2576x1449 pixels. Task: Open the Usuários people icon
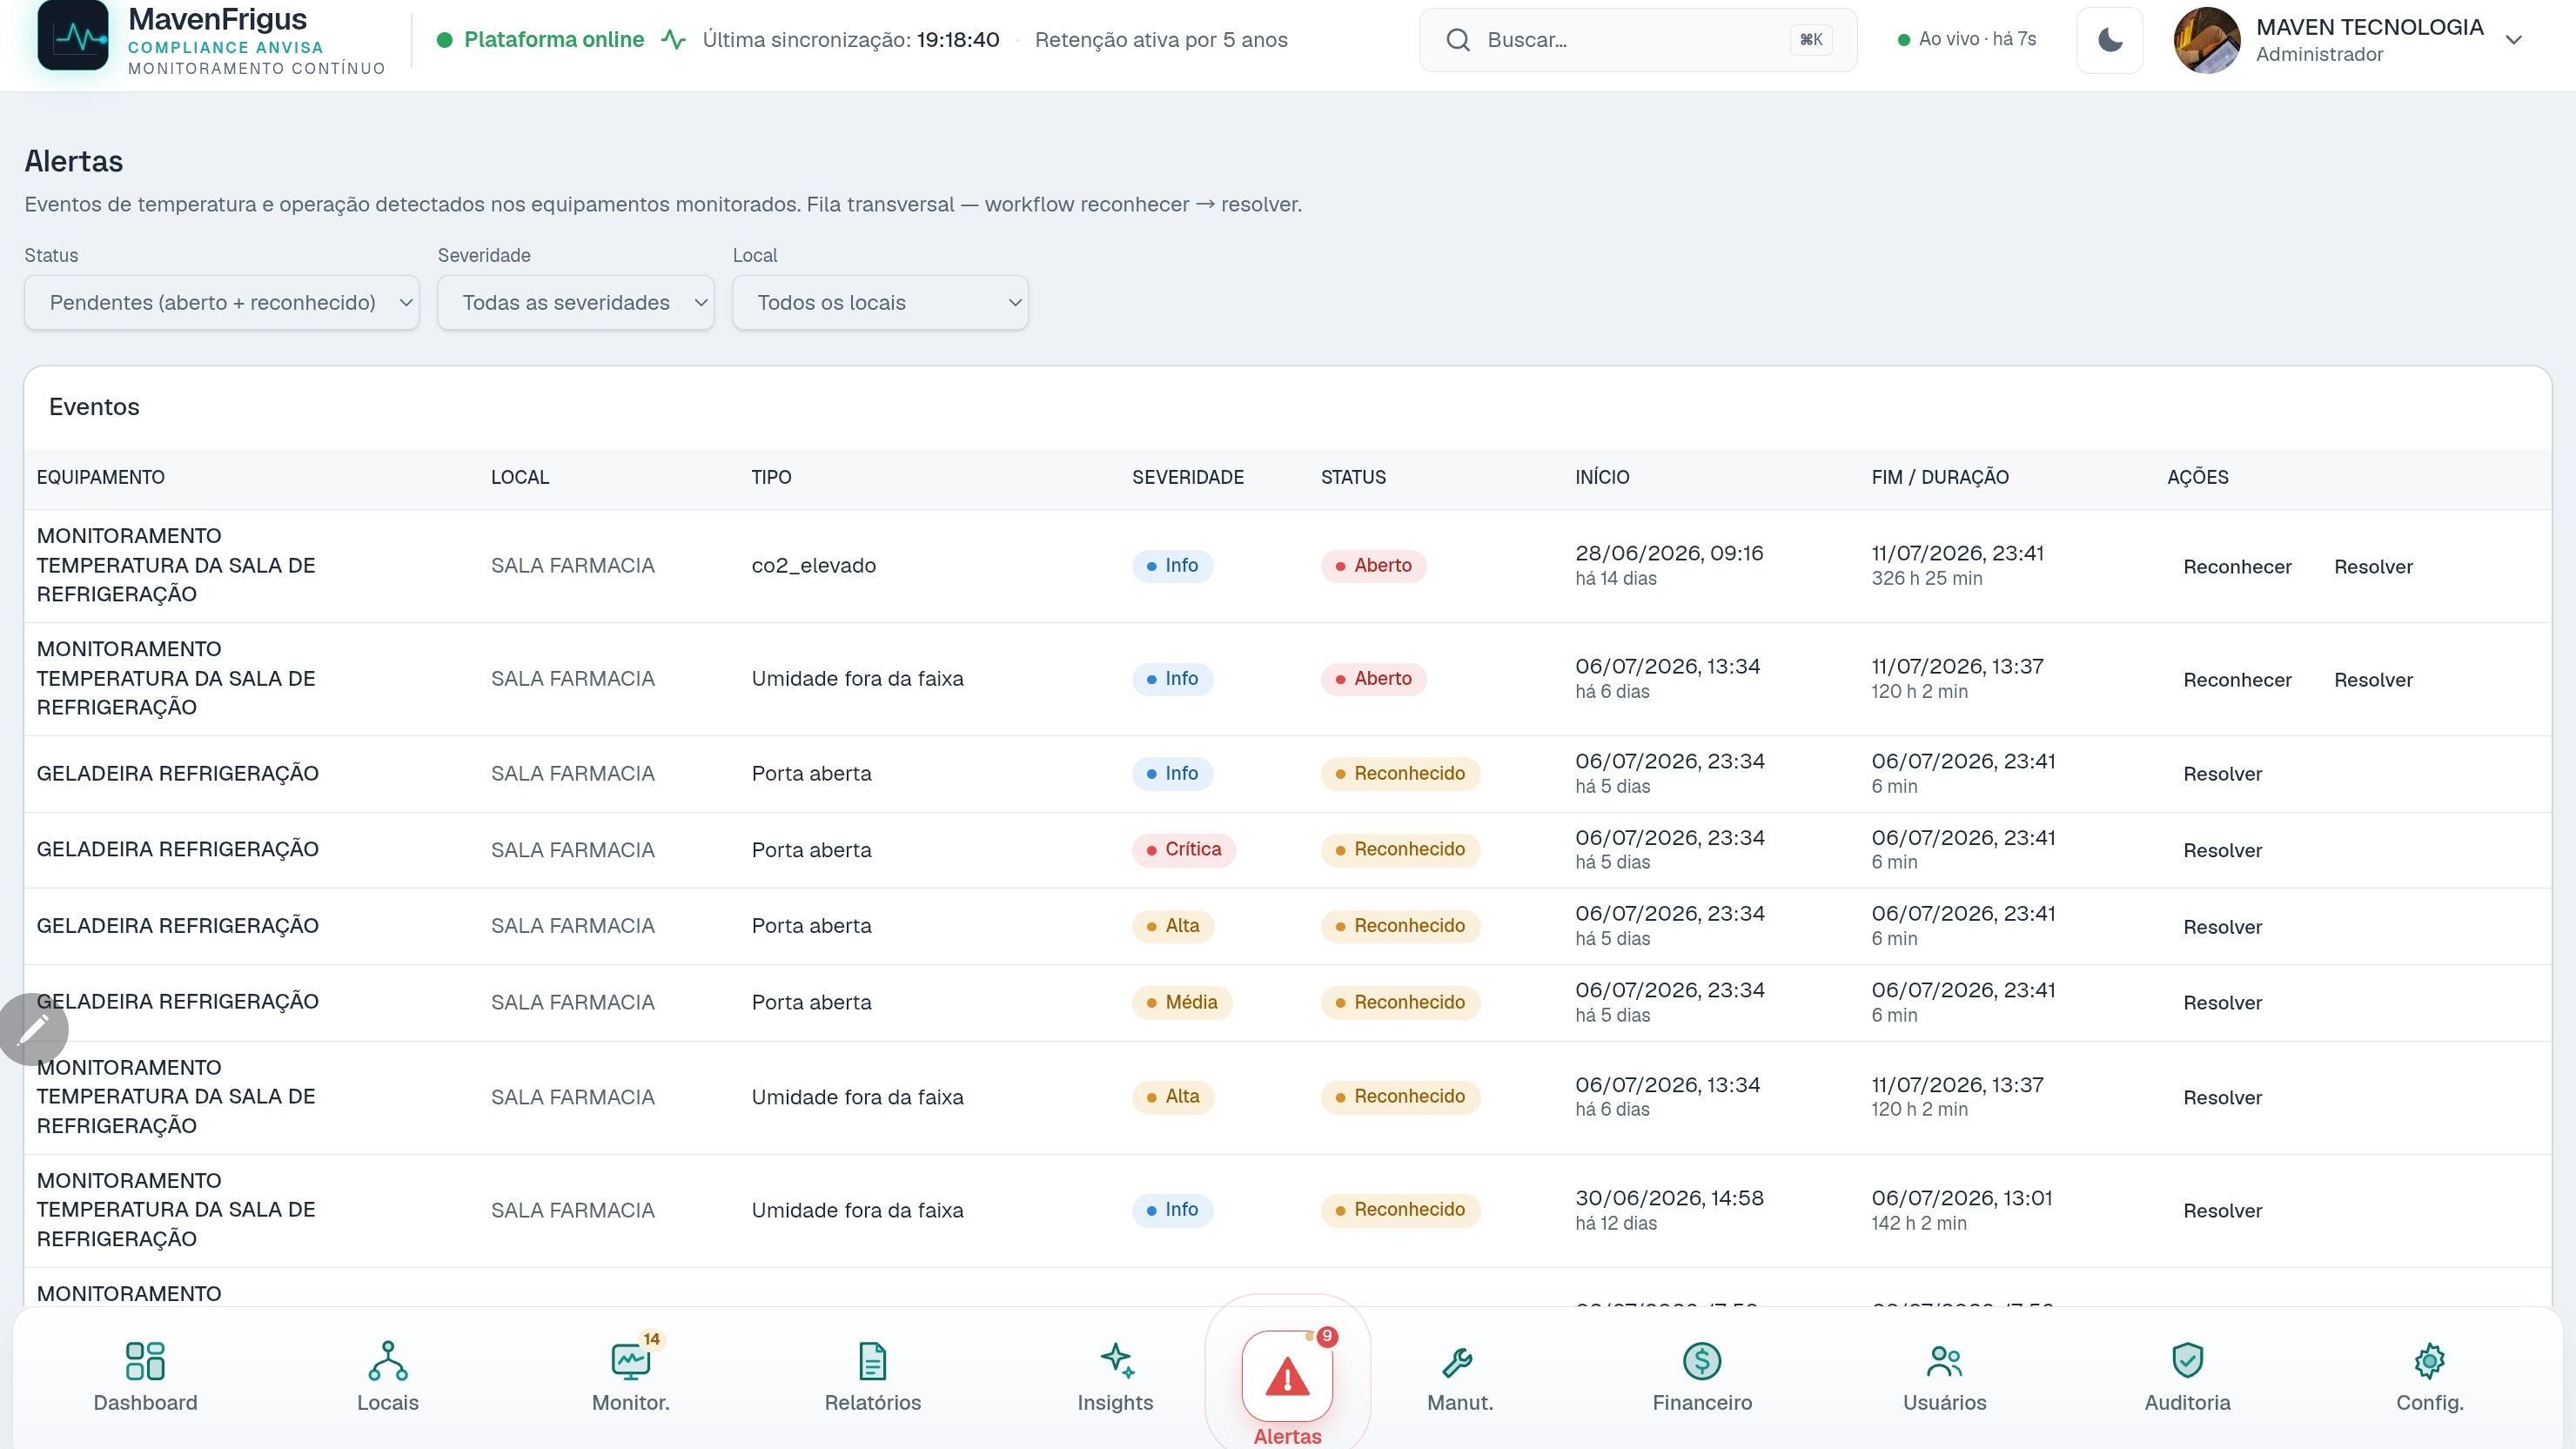pos(1944,1360)
